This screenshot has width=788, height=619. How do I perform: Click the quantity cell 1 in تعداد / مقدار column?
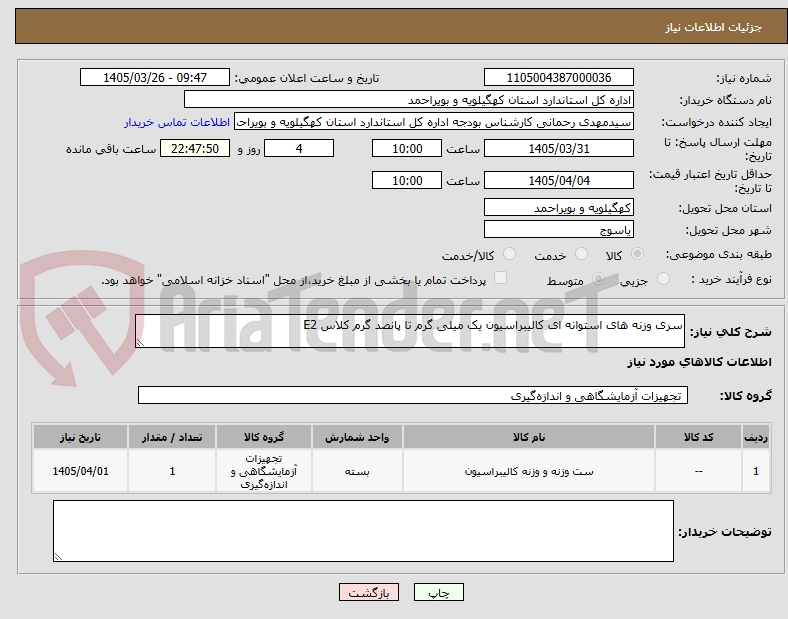click(172, 471)
